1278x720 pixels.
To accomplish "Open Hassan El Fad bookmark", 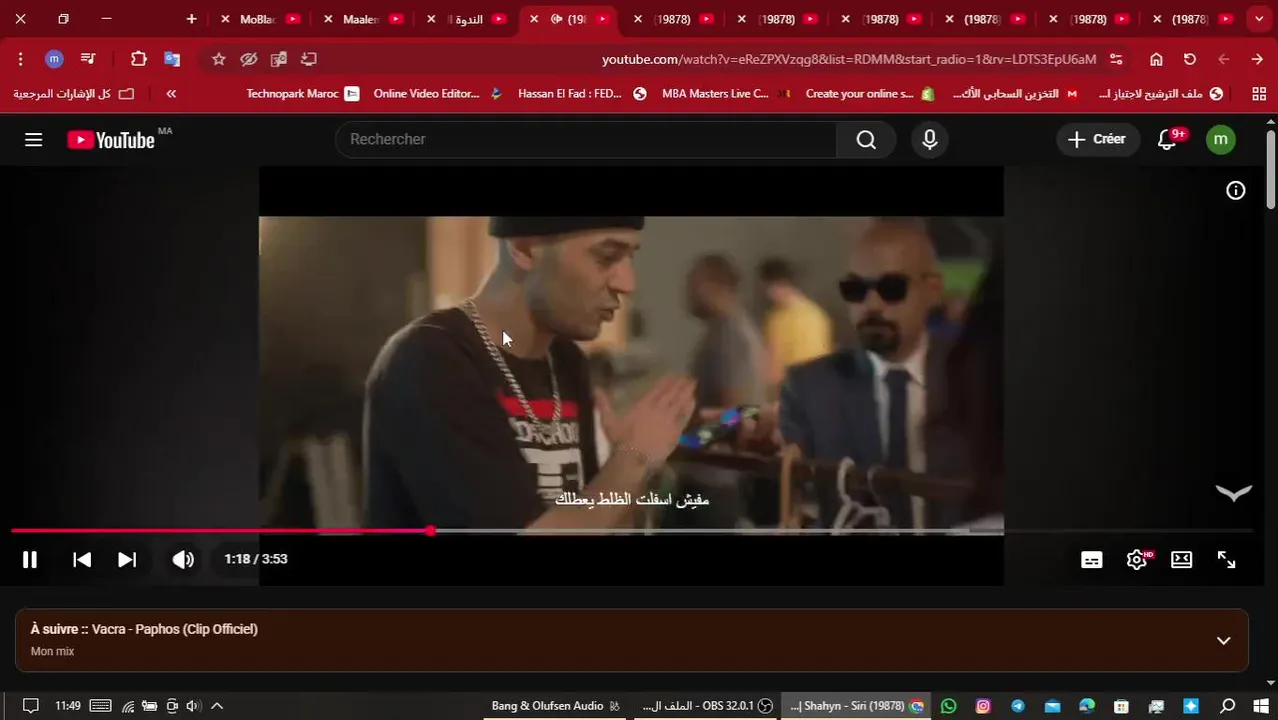I will click(582, 94).
